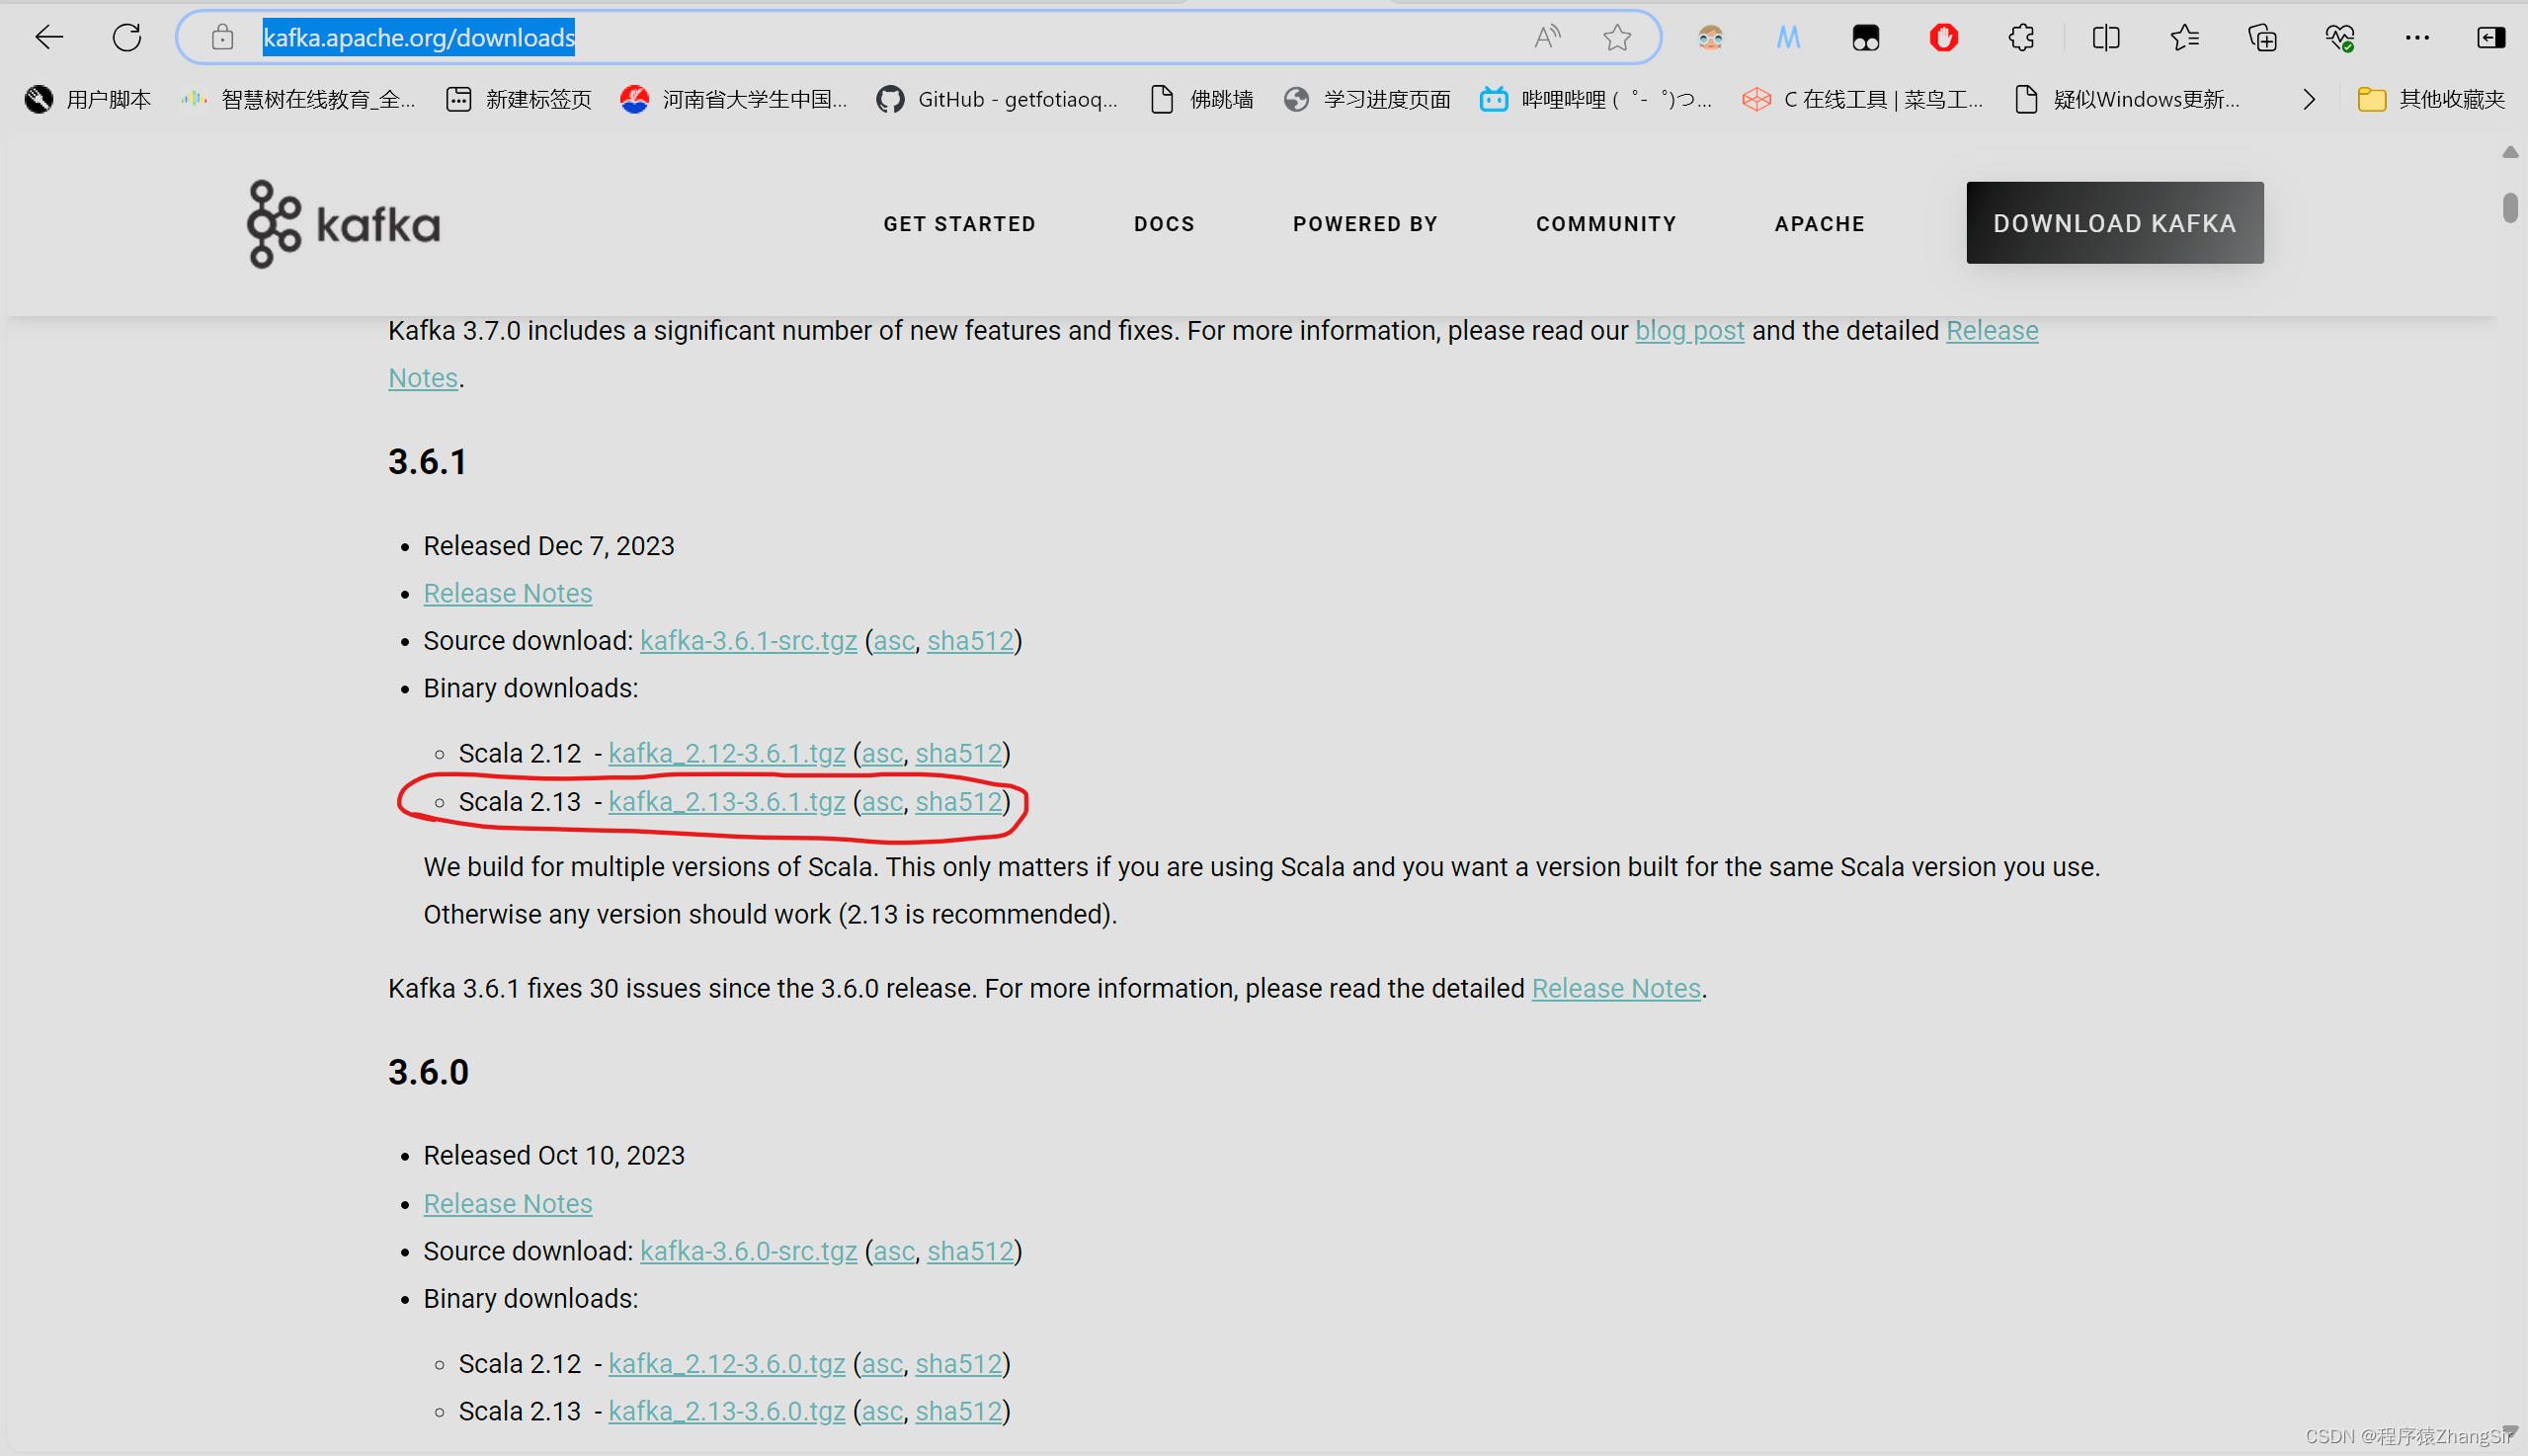2528x1456 pixels.
Task: Open the browser extensions puzzle icon
Action: pos(2021,38)
